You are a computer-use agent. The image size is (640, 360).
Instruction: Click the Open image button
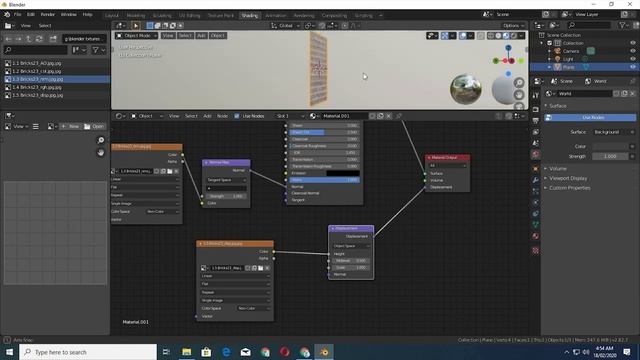coord(94,127)
